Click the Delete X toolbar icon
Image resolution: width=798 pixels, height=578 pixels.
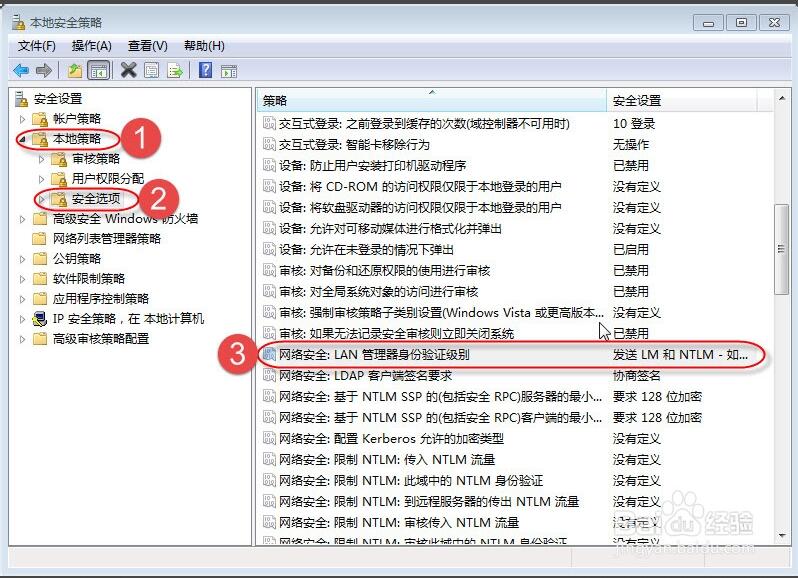tap(128, 70)
